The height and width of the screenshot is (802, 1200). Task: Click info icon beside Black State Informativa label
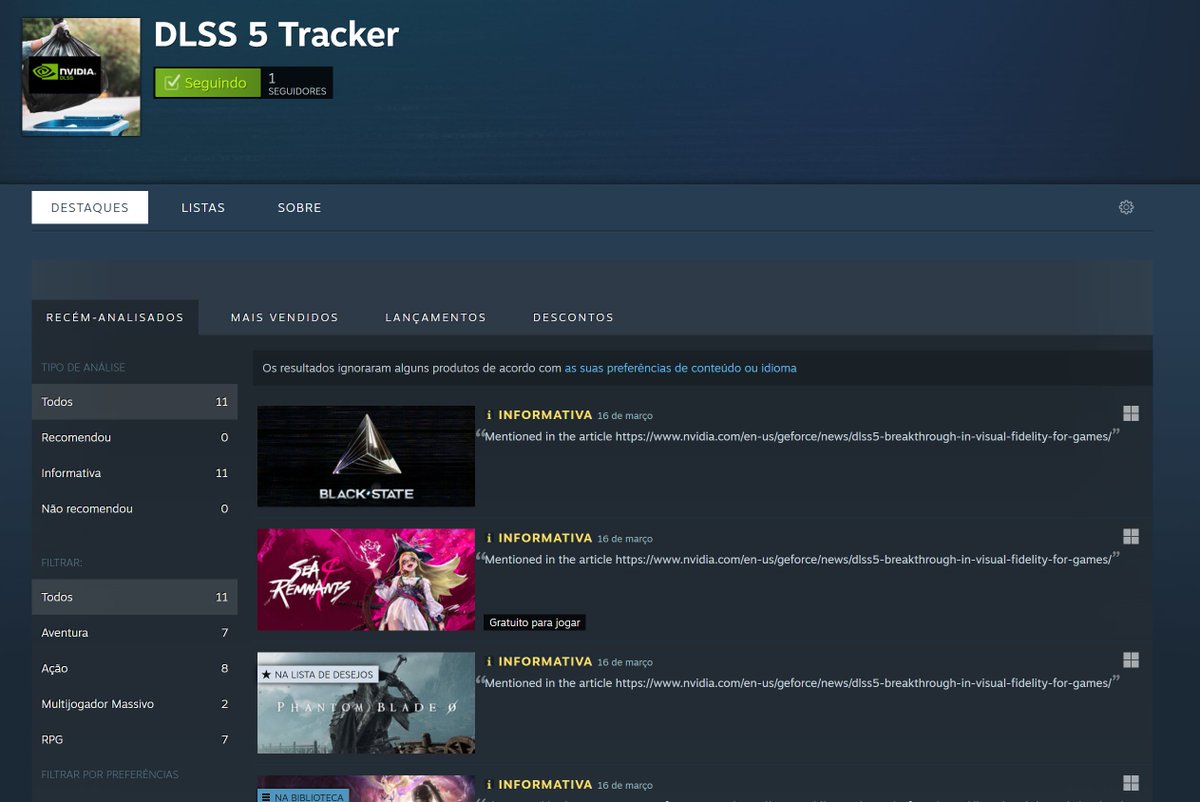(489, 414)
